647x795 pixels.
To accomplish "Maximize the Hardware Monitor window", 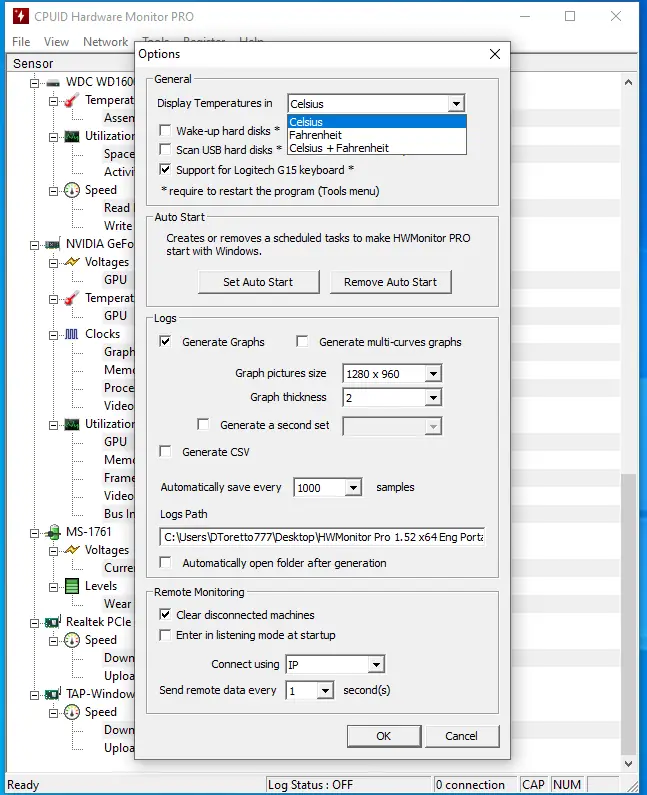I will coord(570,16).
